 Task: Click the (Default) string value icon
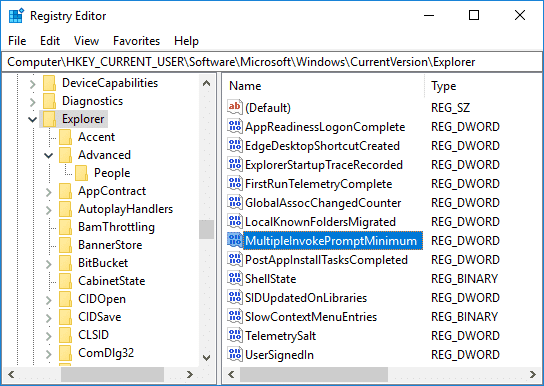235,107
